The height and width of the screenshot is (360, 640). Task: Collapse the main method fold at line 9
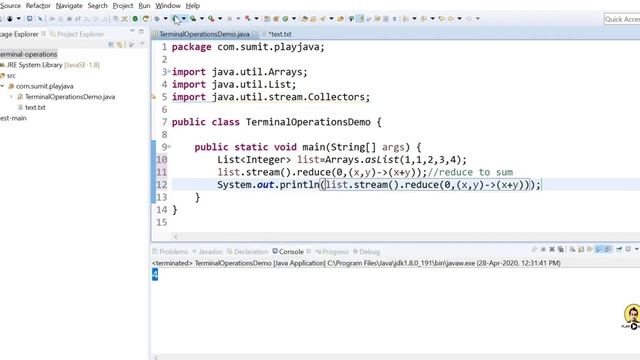tap(169, 146)
